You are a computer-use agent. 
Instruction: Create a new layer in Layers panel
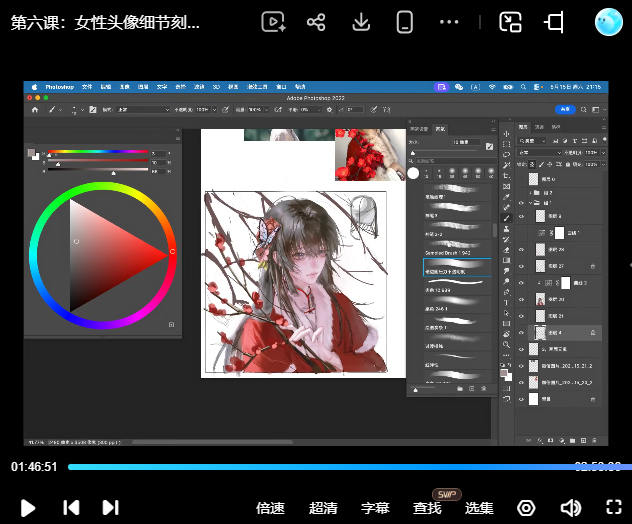583,441
